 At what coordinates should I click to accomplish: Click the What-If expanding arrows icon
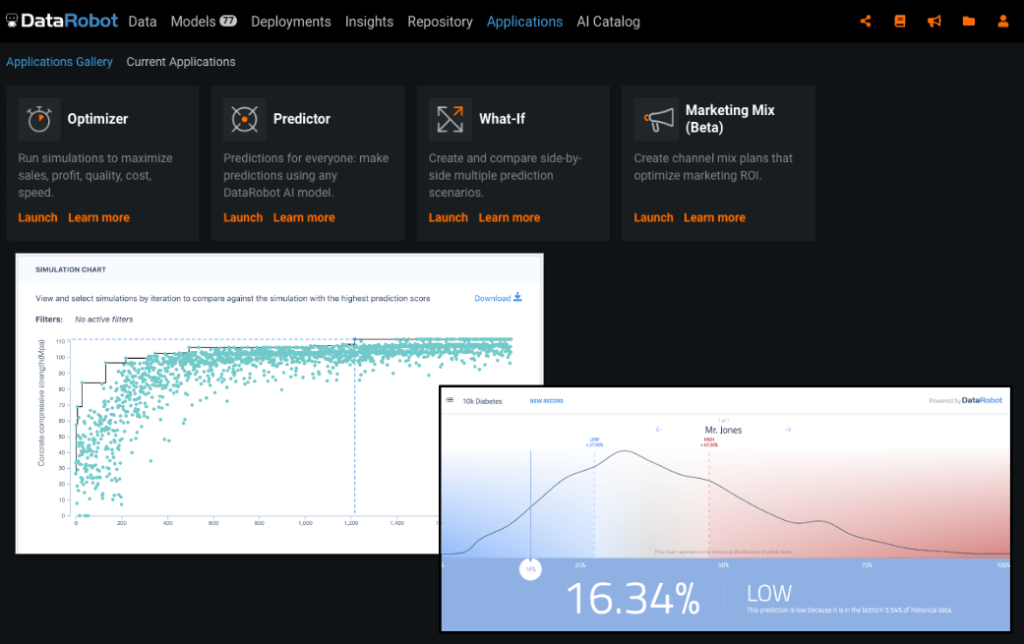click(449, 118)
